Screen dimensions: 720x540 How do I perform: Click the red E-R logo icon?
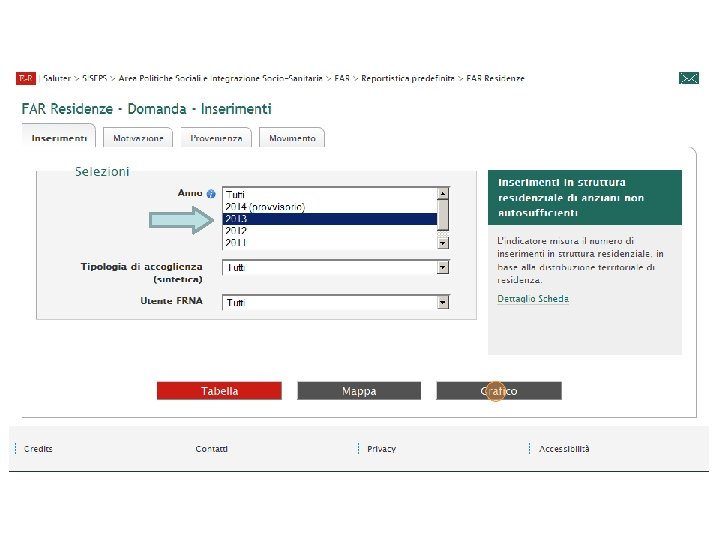coord(26,79)
